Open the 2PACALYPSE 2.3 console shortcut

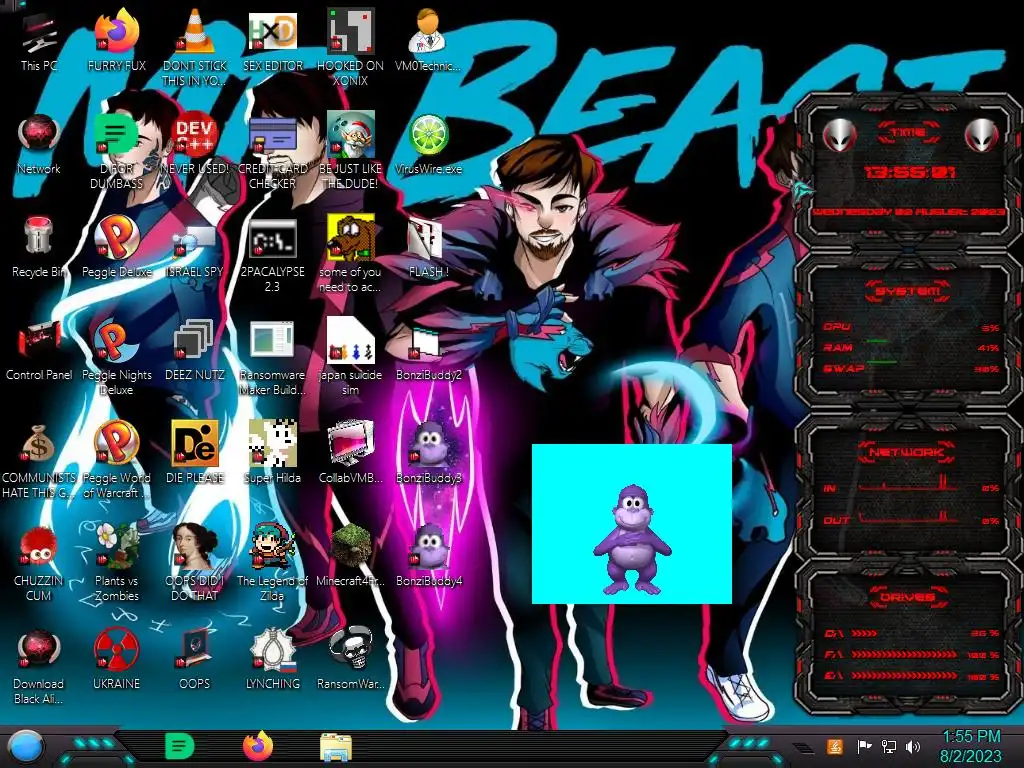pos(272,255)
